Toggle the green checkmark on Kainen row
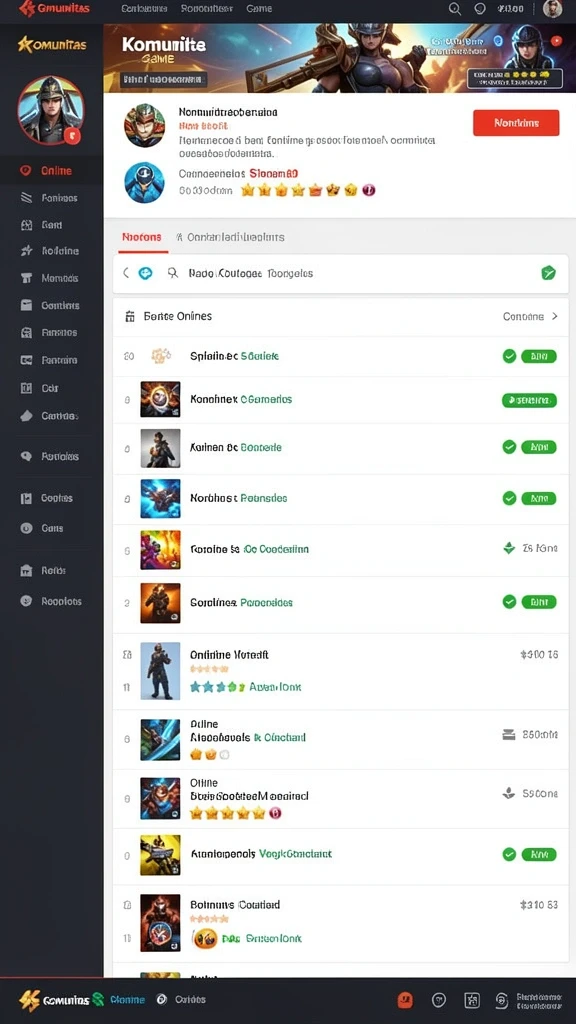The image size is (576, 1024). (509, 447)
